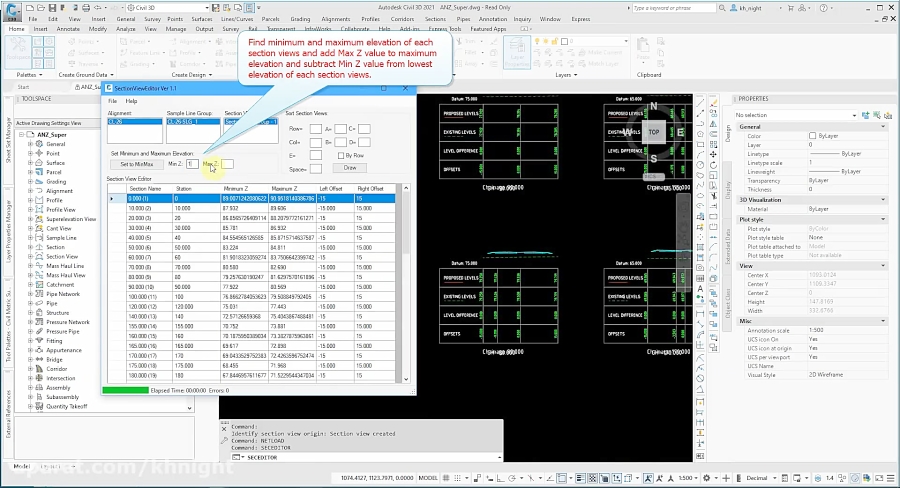Toggle the selection cycling icon in status bar
This screenshot has width=900, height=488.
point(604,478)
